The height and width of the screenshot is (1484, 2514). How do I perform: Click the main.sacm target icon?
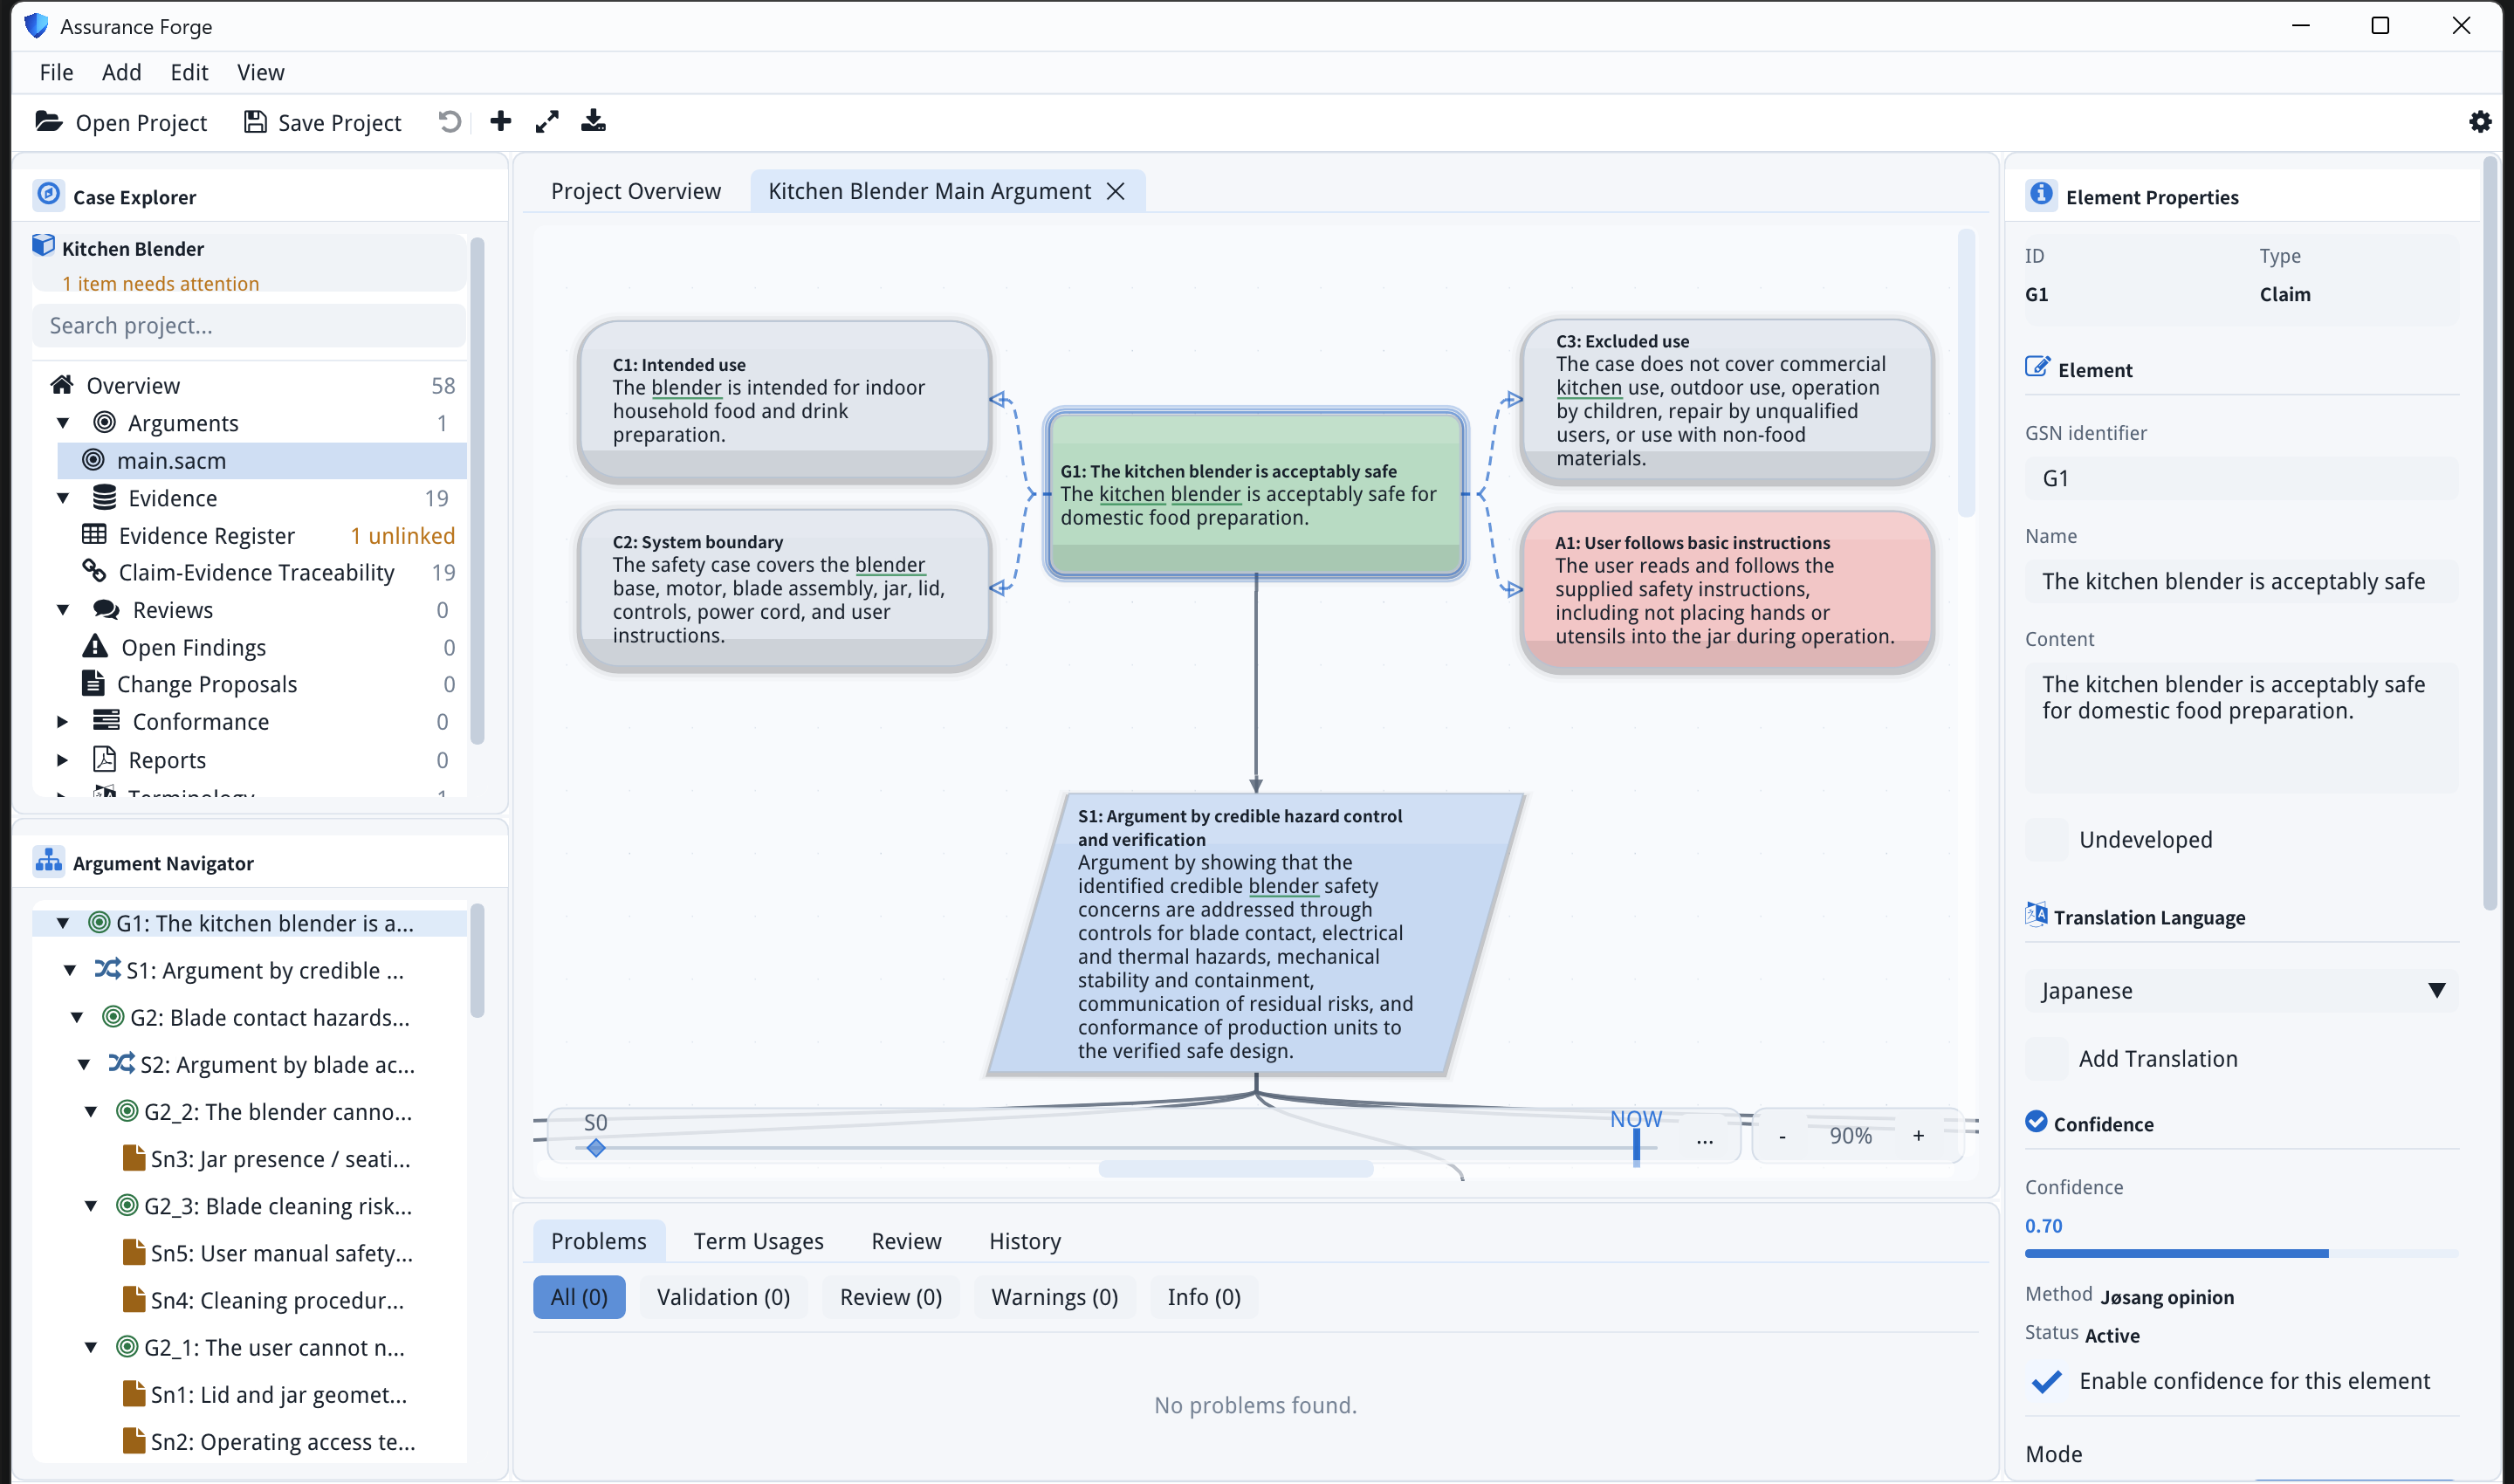click(93, 460)
